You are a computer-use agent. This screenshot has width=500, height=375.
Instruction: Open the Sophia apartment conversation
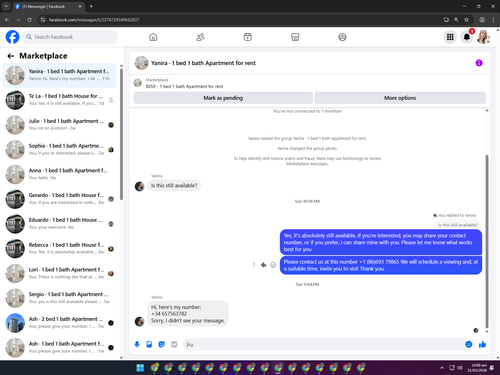point(60,149)
